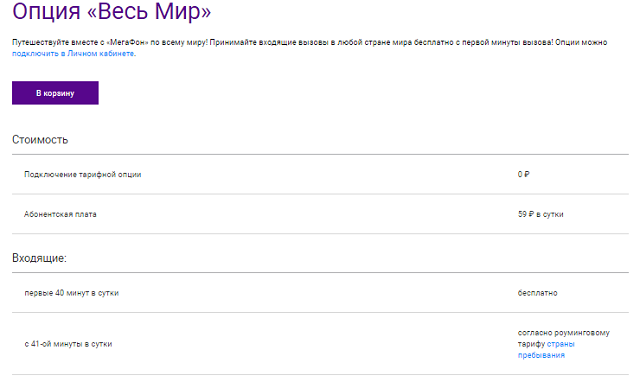
Task: Select the «Абонентская плата» row label
Action: tap(60, 214)
